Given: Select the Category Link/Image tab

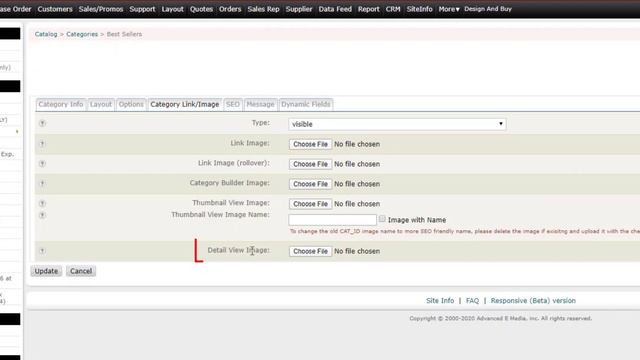Looking at the screenshot, I should pos(184,104).
